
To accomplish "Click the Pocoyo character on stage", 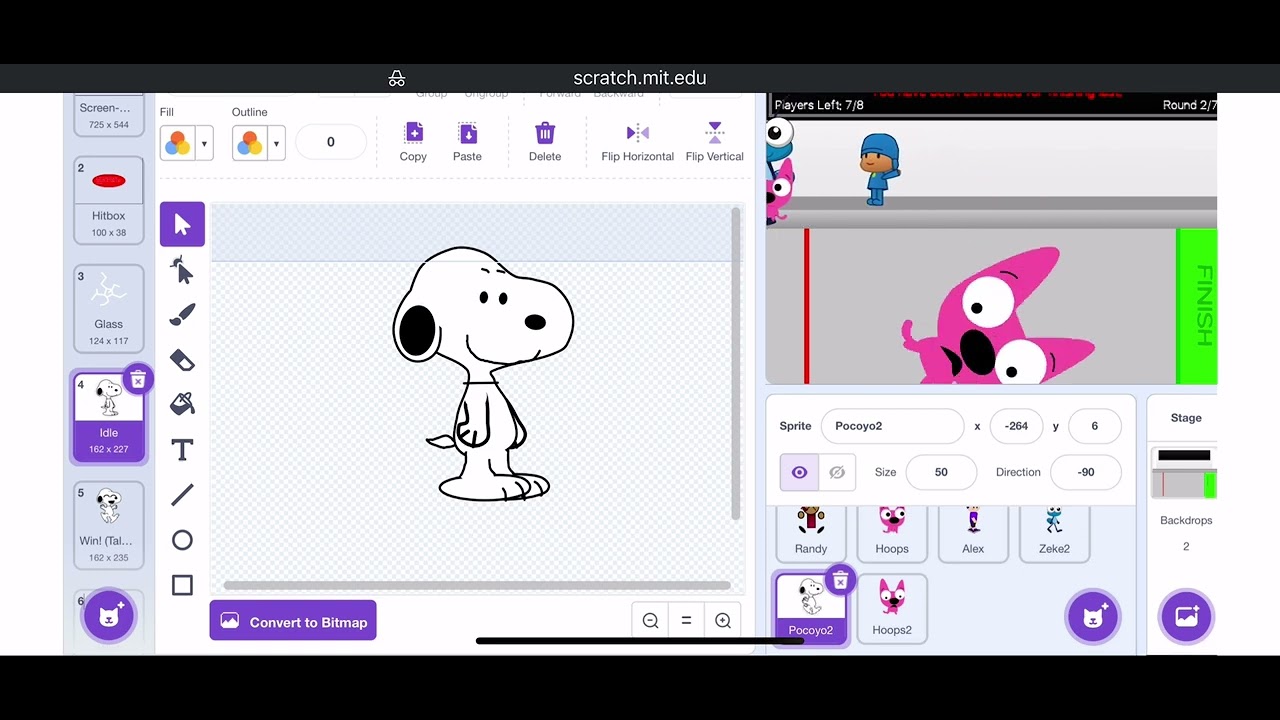I will point(879,169).
